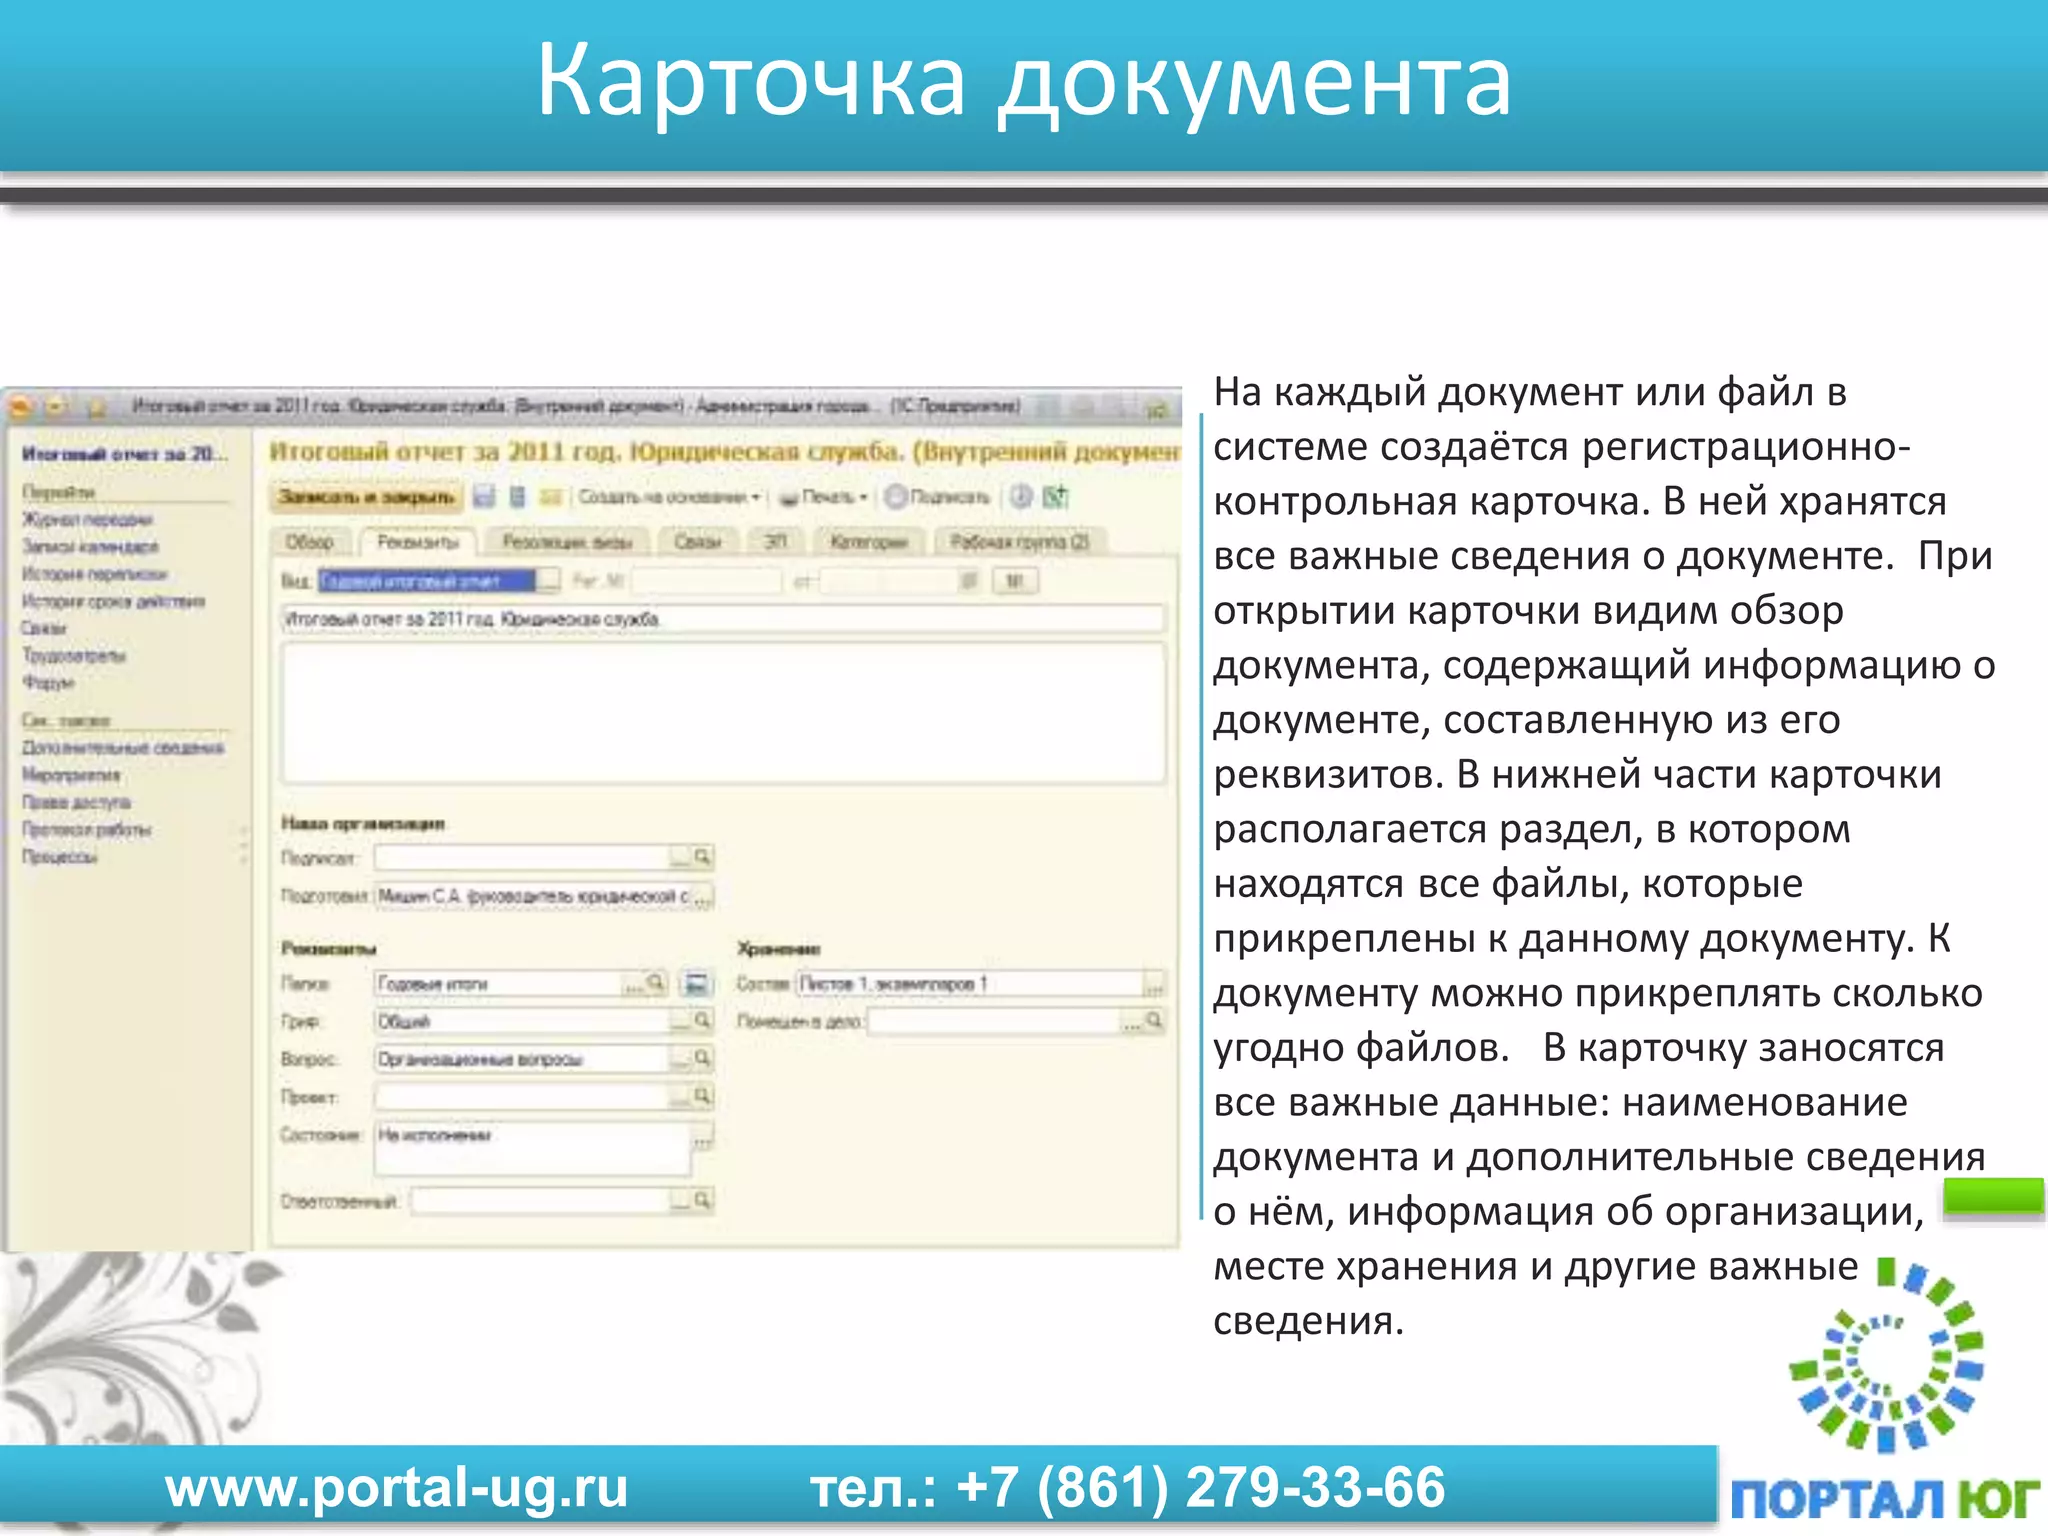Image resolution: width=2048 pixels, height=1536 pixels.
Task: Switch to the 'ЭП' tab
Action: coord(776,542)
